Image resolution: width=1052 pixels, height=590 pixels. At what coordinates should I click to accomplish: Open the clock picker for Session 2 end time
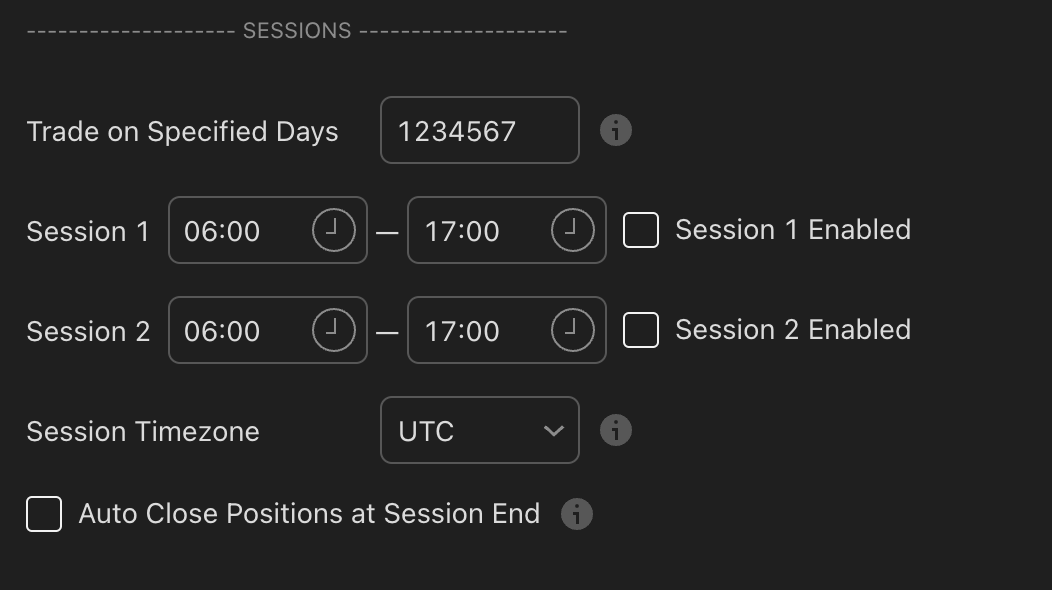[x=572, y=330]
